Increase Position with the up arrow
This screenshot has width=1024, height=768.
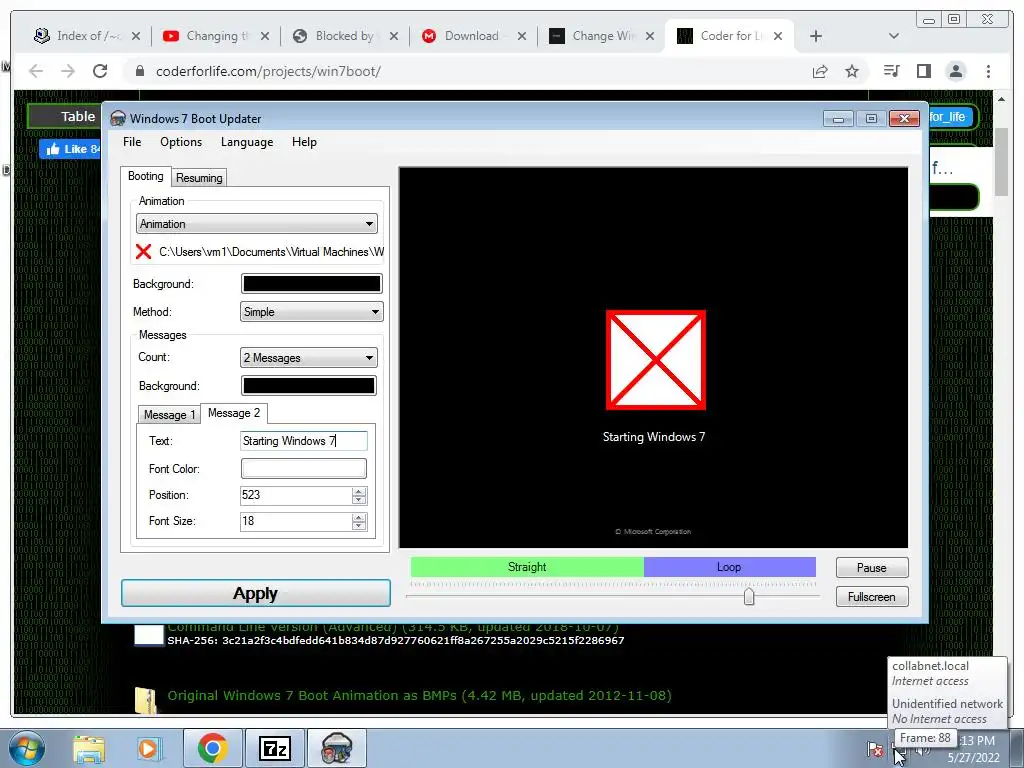click(x=359, y=491)
